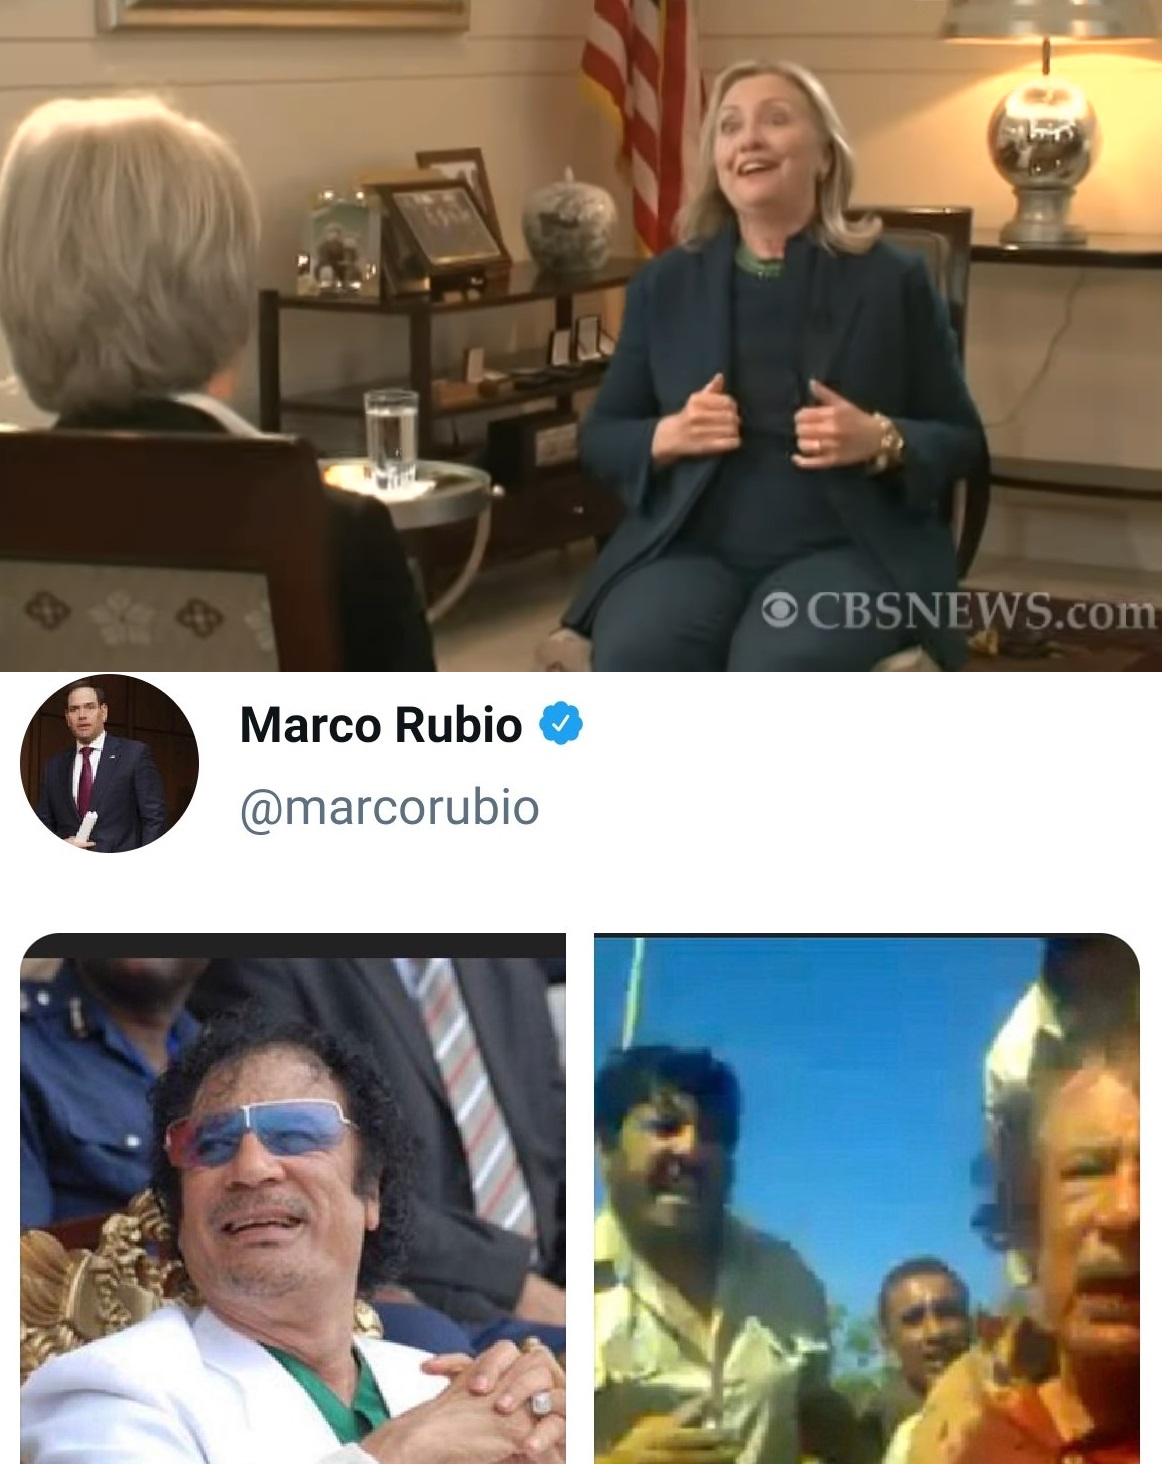
Task: Click the blue verified badge icon
Action: [x=561, y=723]
